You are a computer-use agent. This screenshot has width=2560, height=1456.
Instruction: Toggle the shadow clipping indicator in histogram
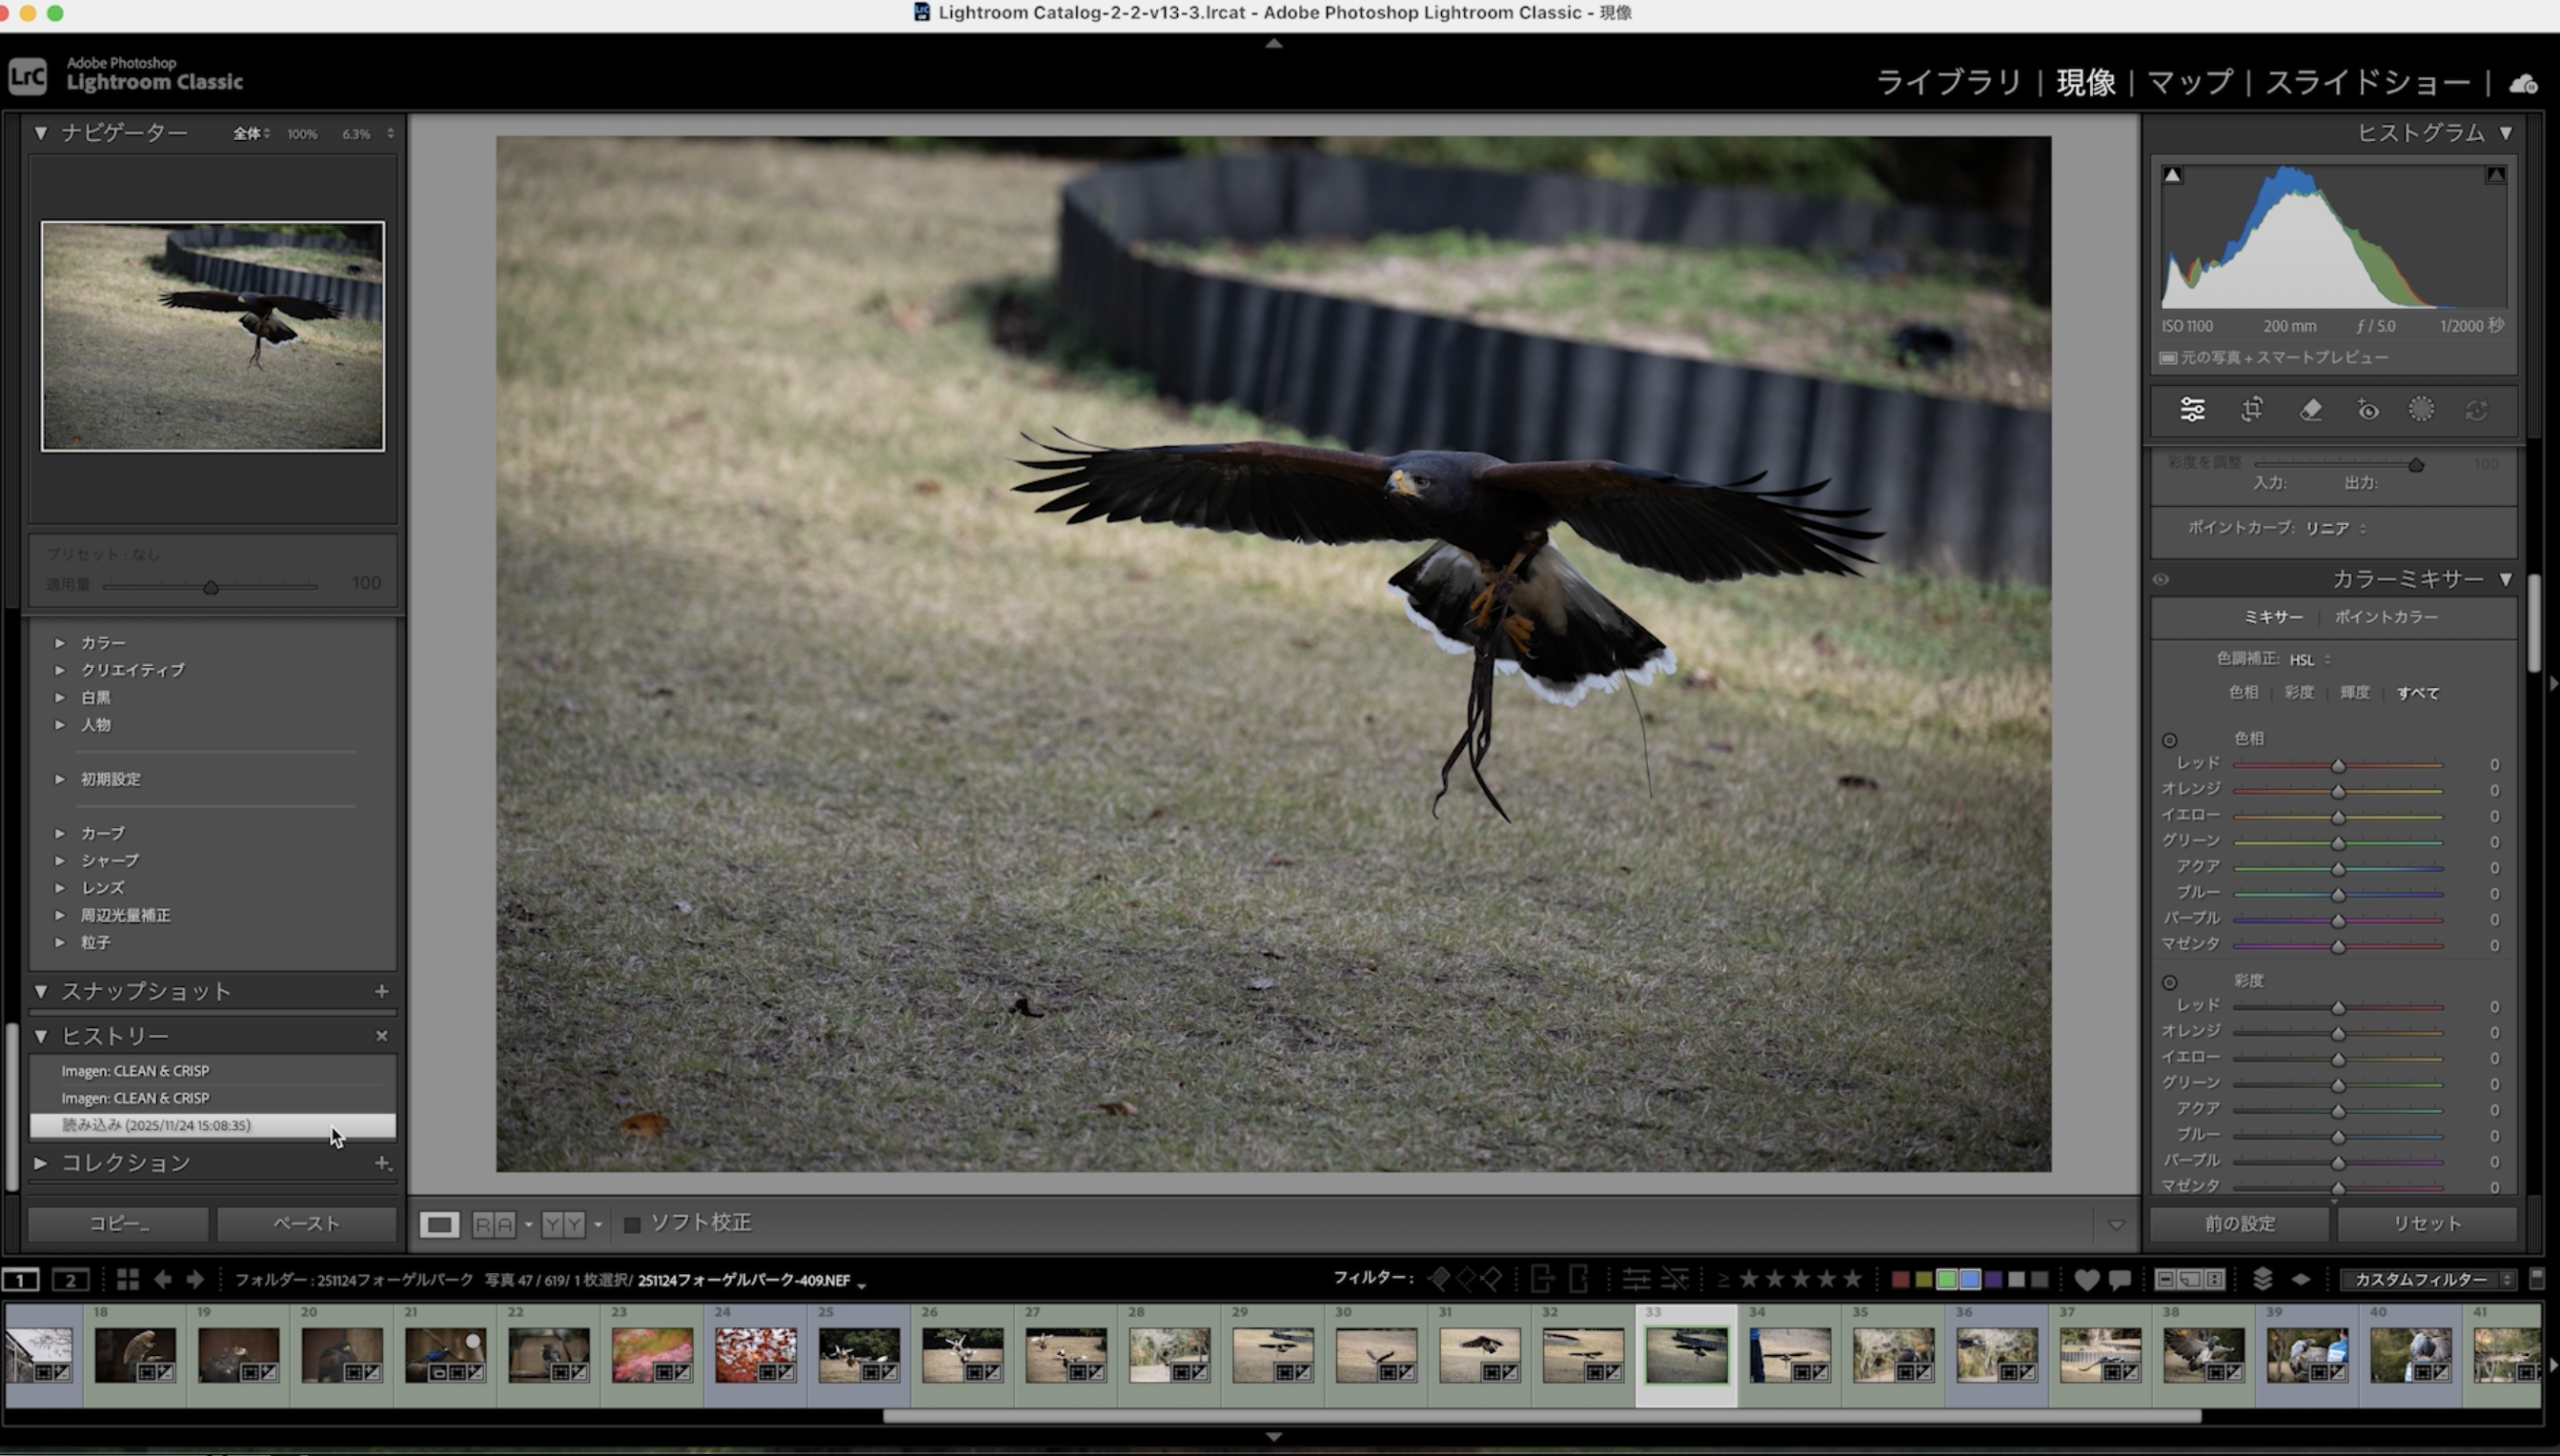click(x=2172, y=175)
